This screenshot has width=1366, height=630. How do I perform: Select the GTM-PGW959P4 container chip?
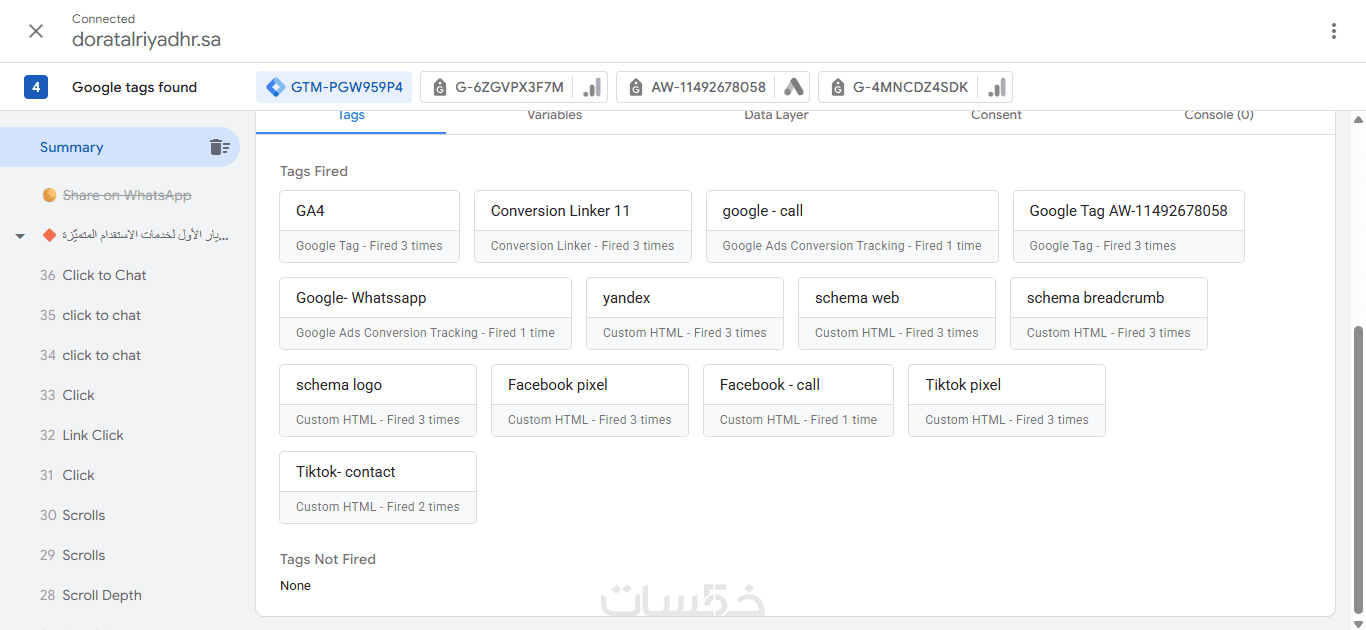tap(334, 87)
